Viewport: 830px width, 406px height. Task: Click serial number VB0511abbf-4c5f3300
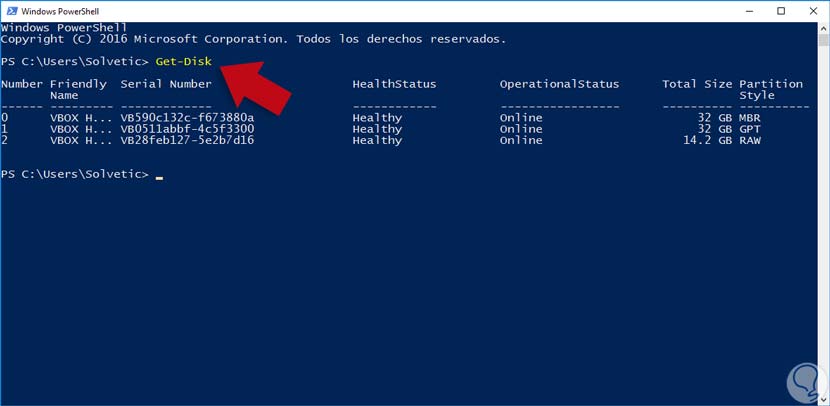[187, 129]
